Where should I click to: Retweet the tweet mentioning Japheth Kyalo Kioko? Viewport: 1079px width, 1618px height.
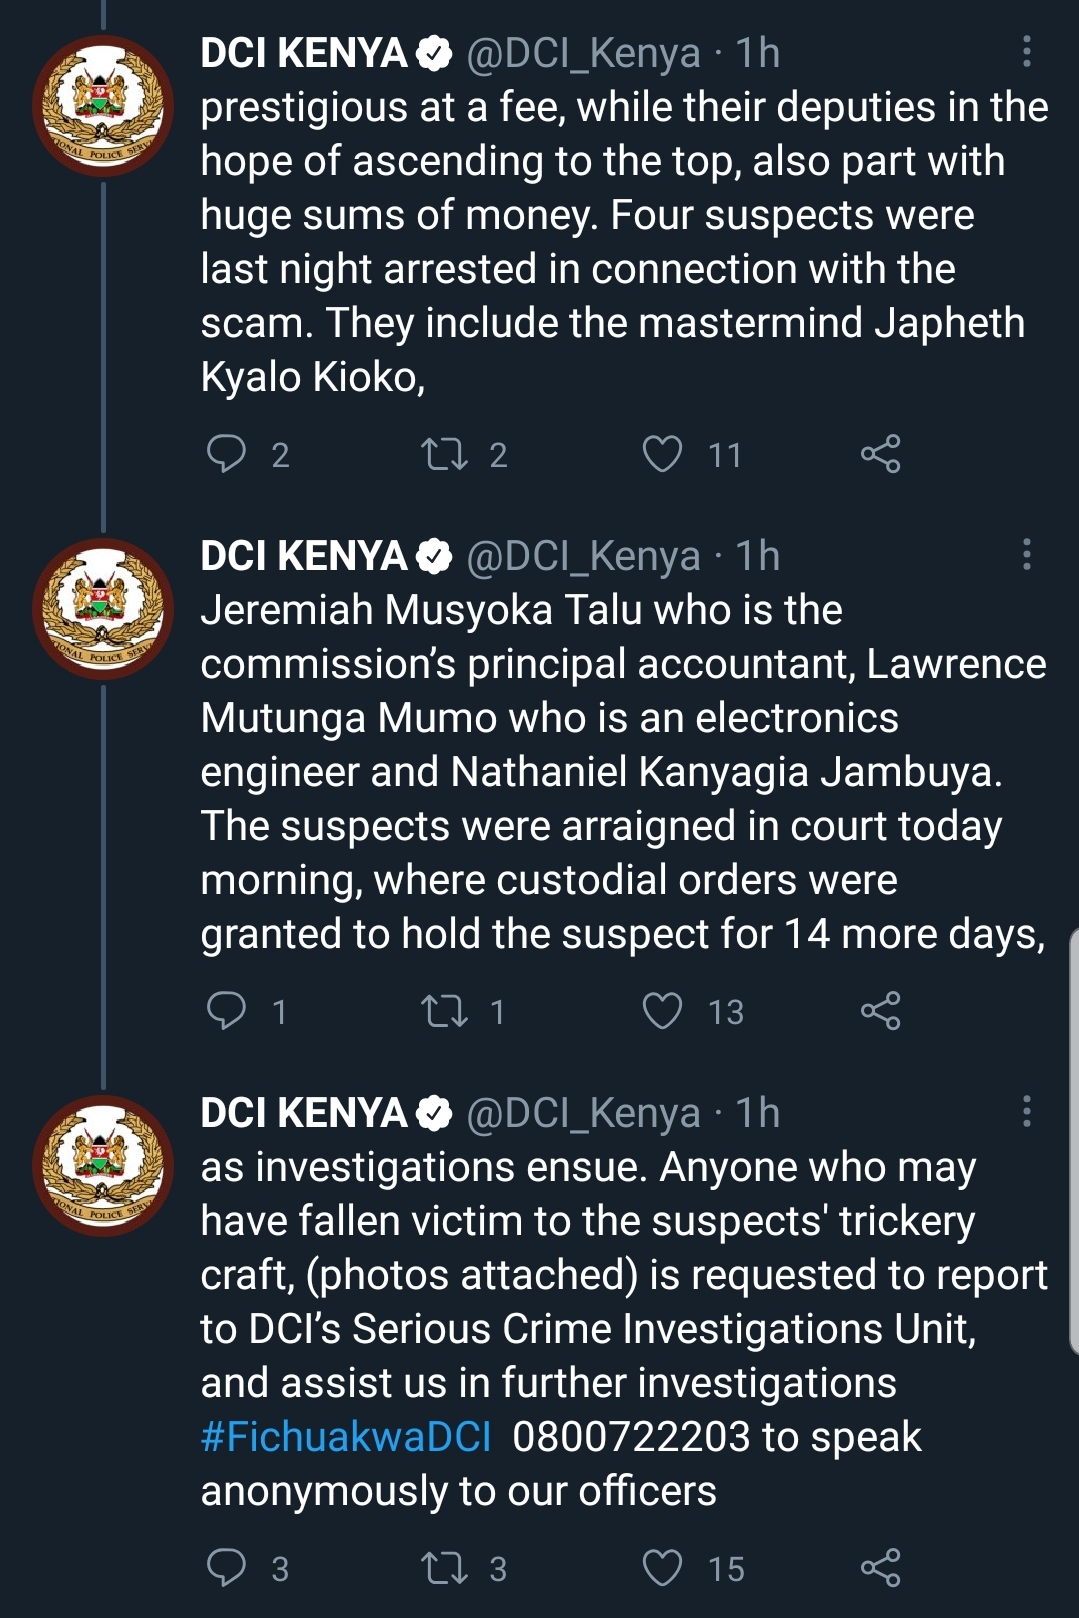click(445, 454)
